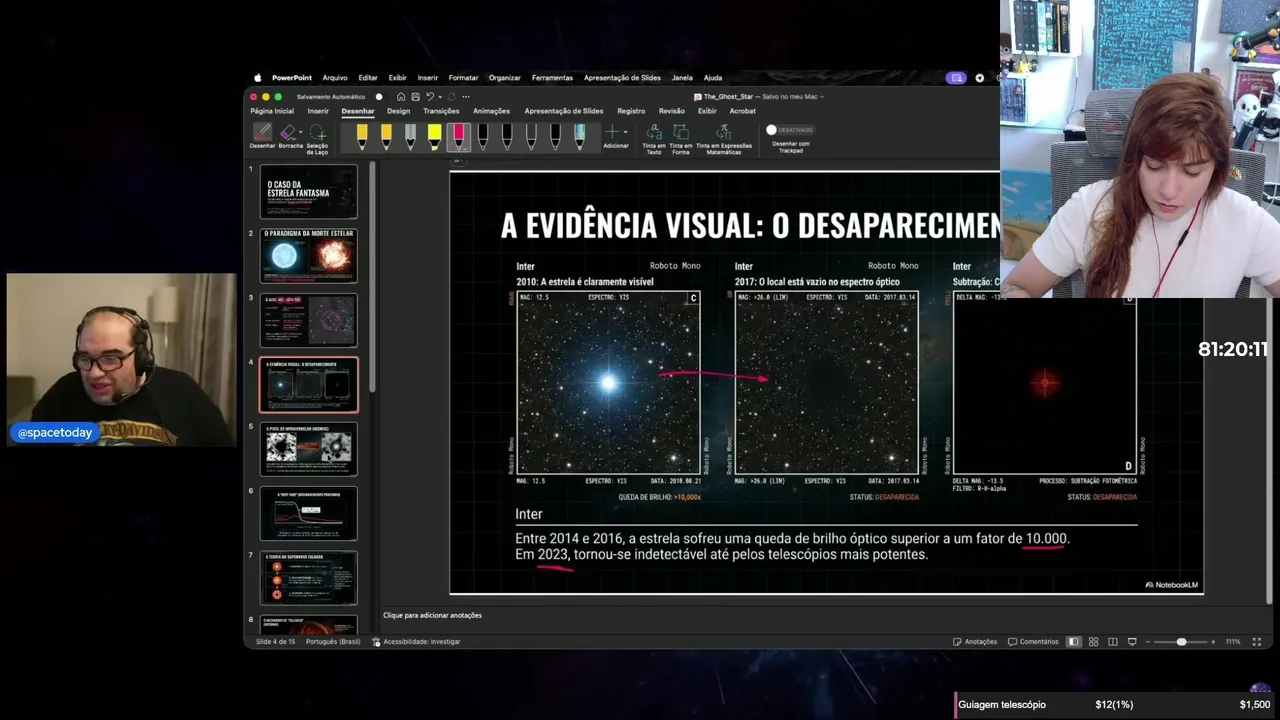Click the Português (Brasil) language indicator
Viewport: 1280px width, 720px height.
point(333,641)
